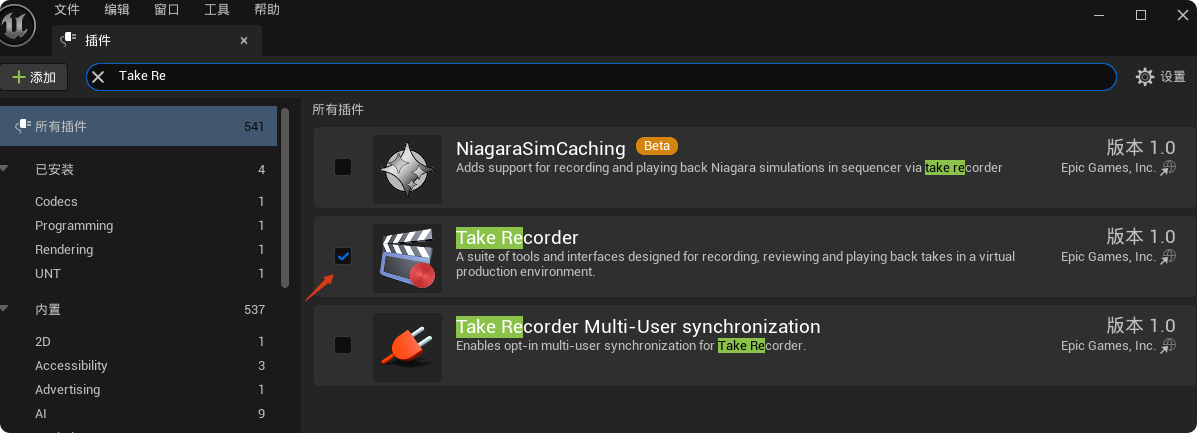Open Epic Games link icon for Multi-User synchronization
The image size is (1197, 433).
coord(1168,346)
